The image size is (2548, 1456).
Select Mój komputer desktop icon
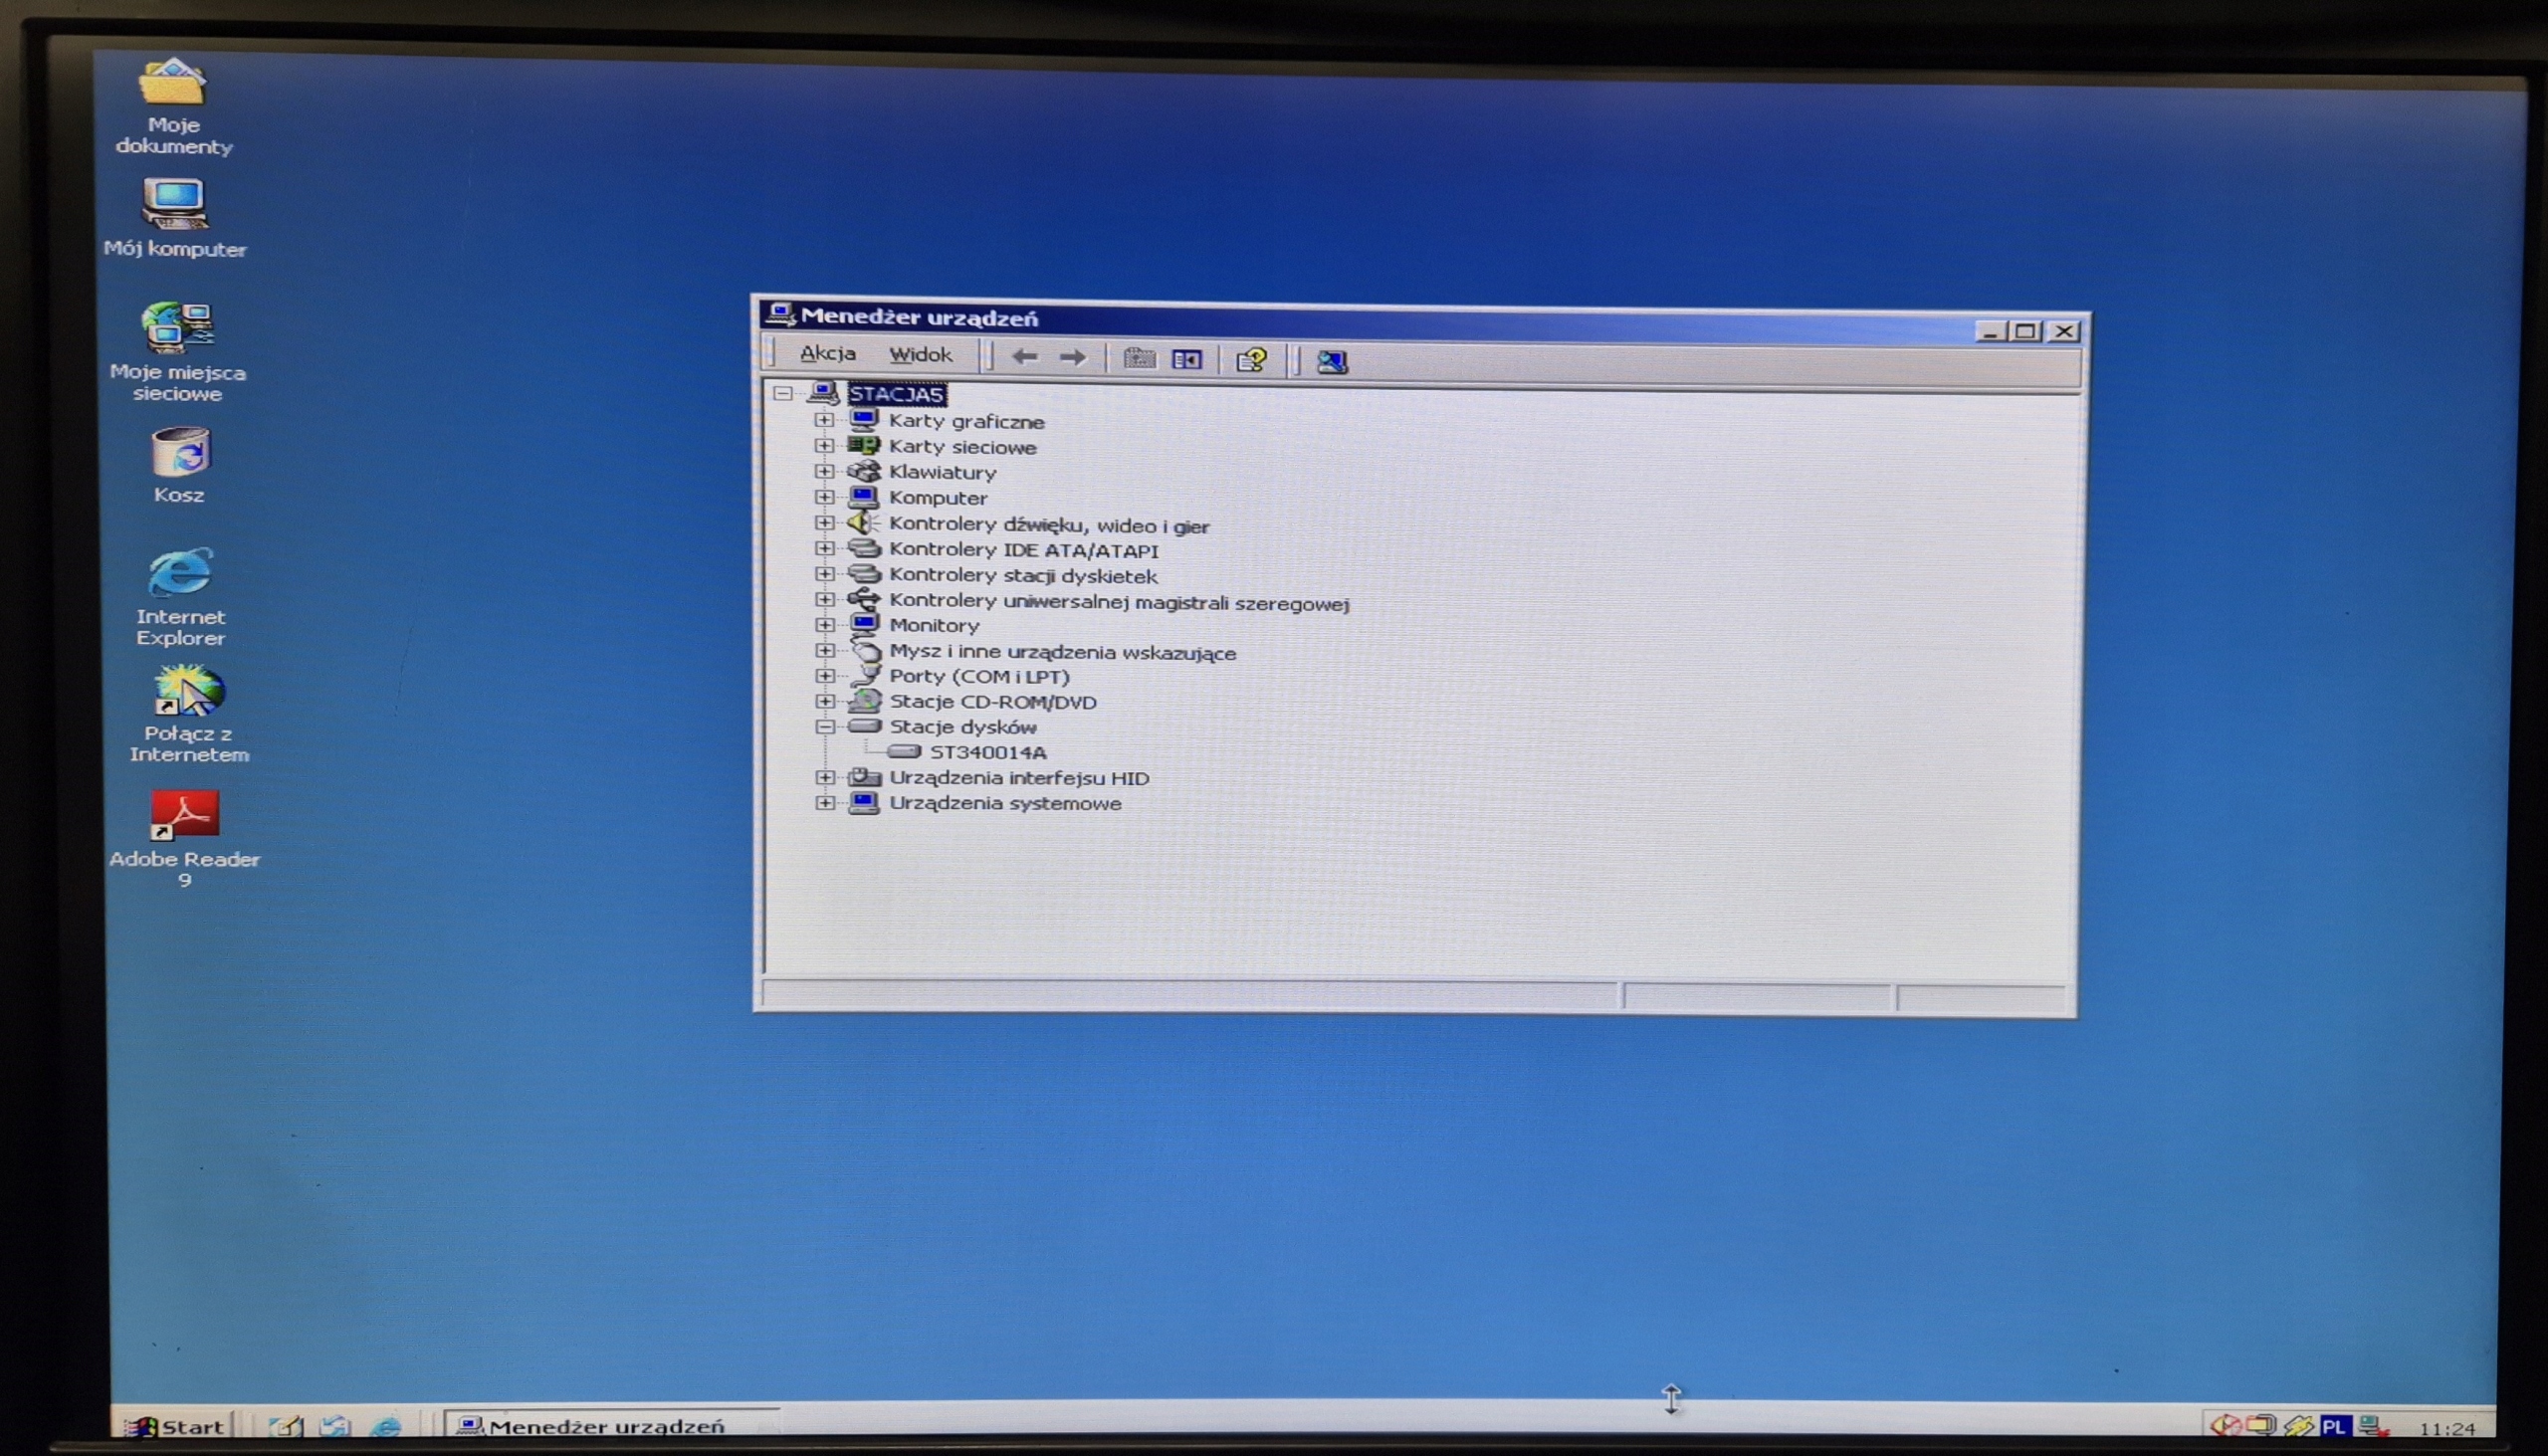coord(175,218)
